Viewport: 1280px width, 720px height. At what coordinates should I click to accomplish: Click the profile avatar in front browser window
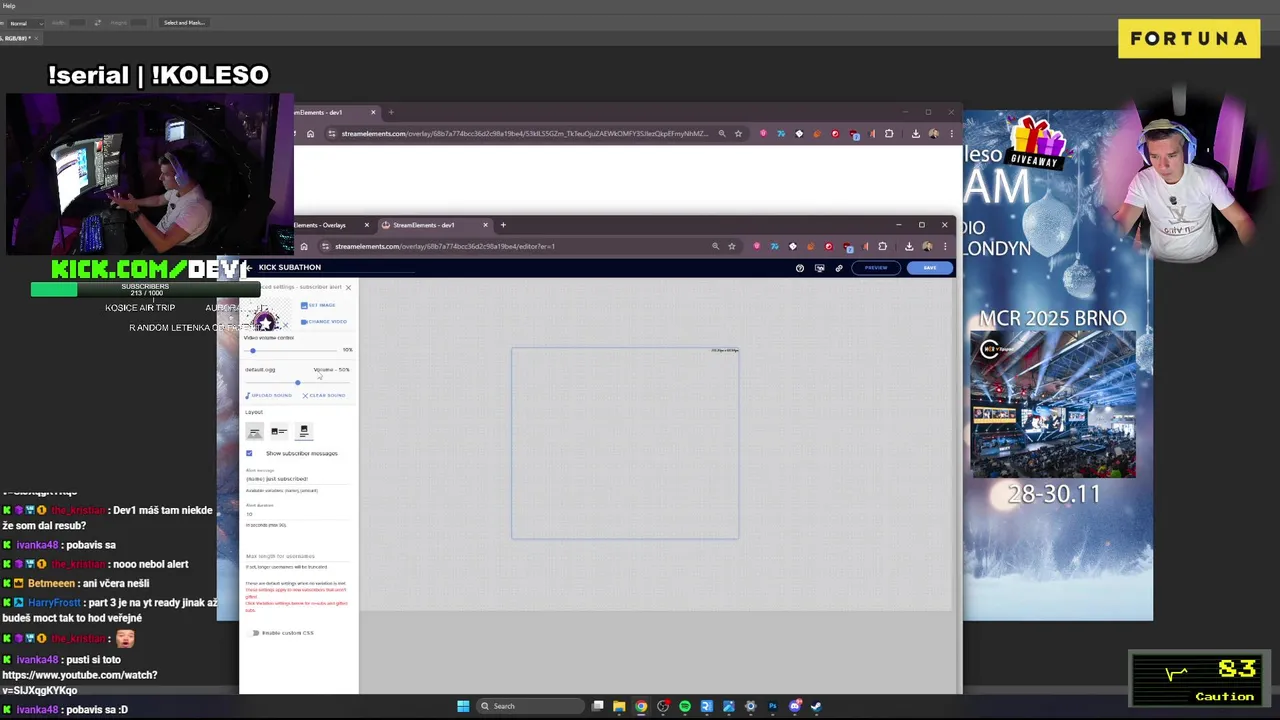pos(928,246)
